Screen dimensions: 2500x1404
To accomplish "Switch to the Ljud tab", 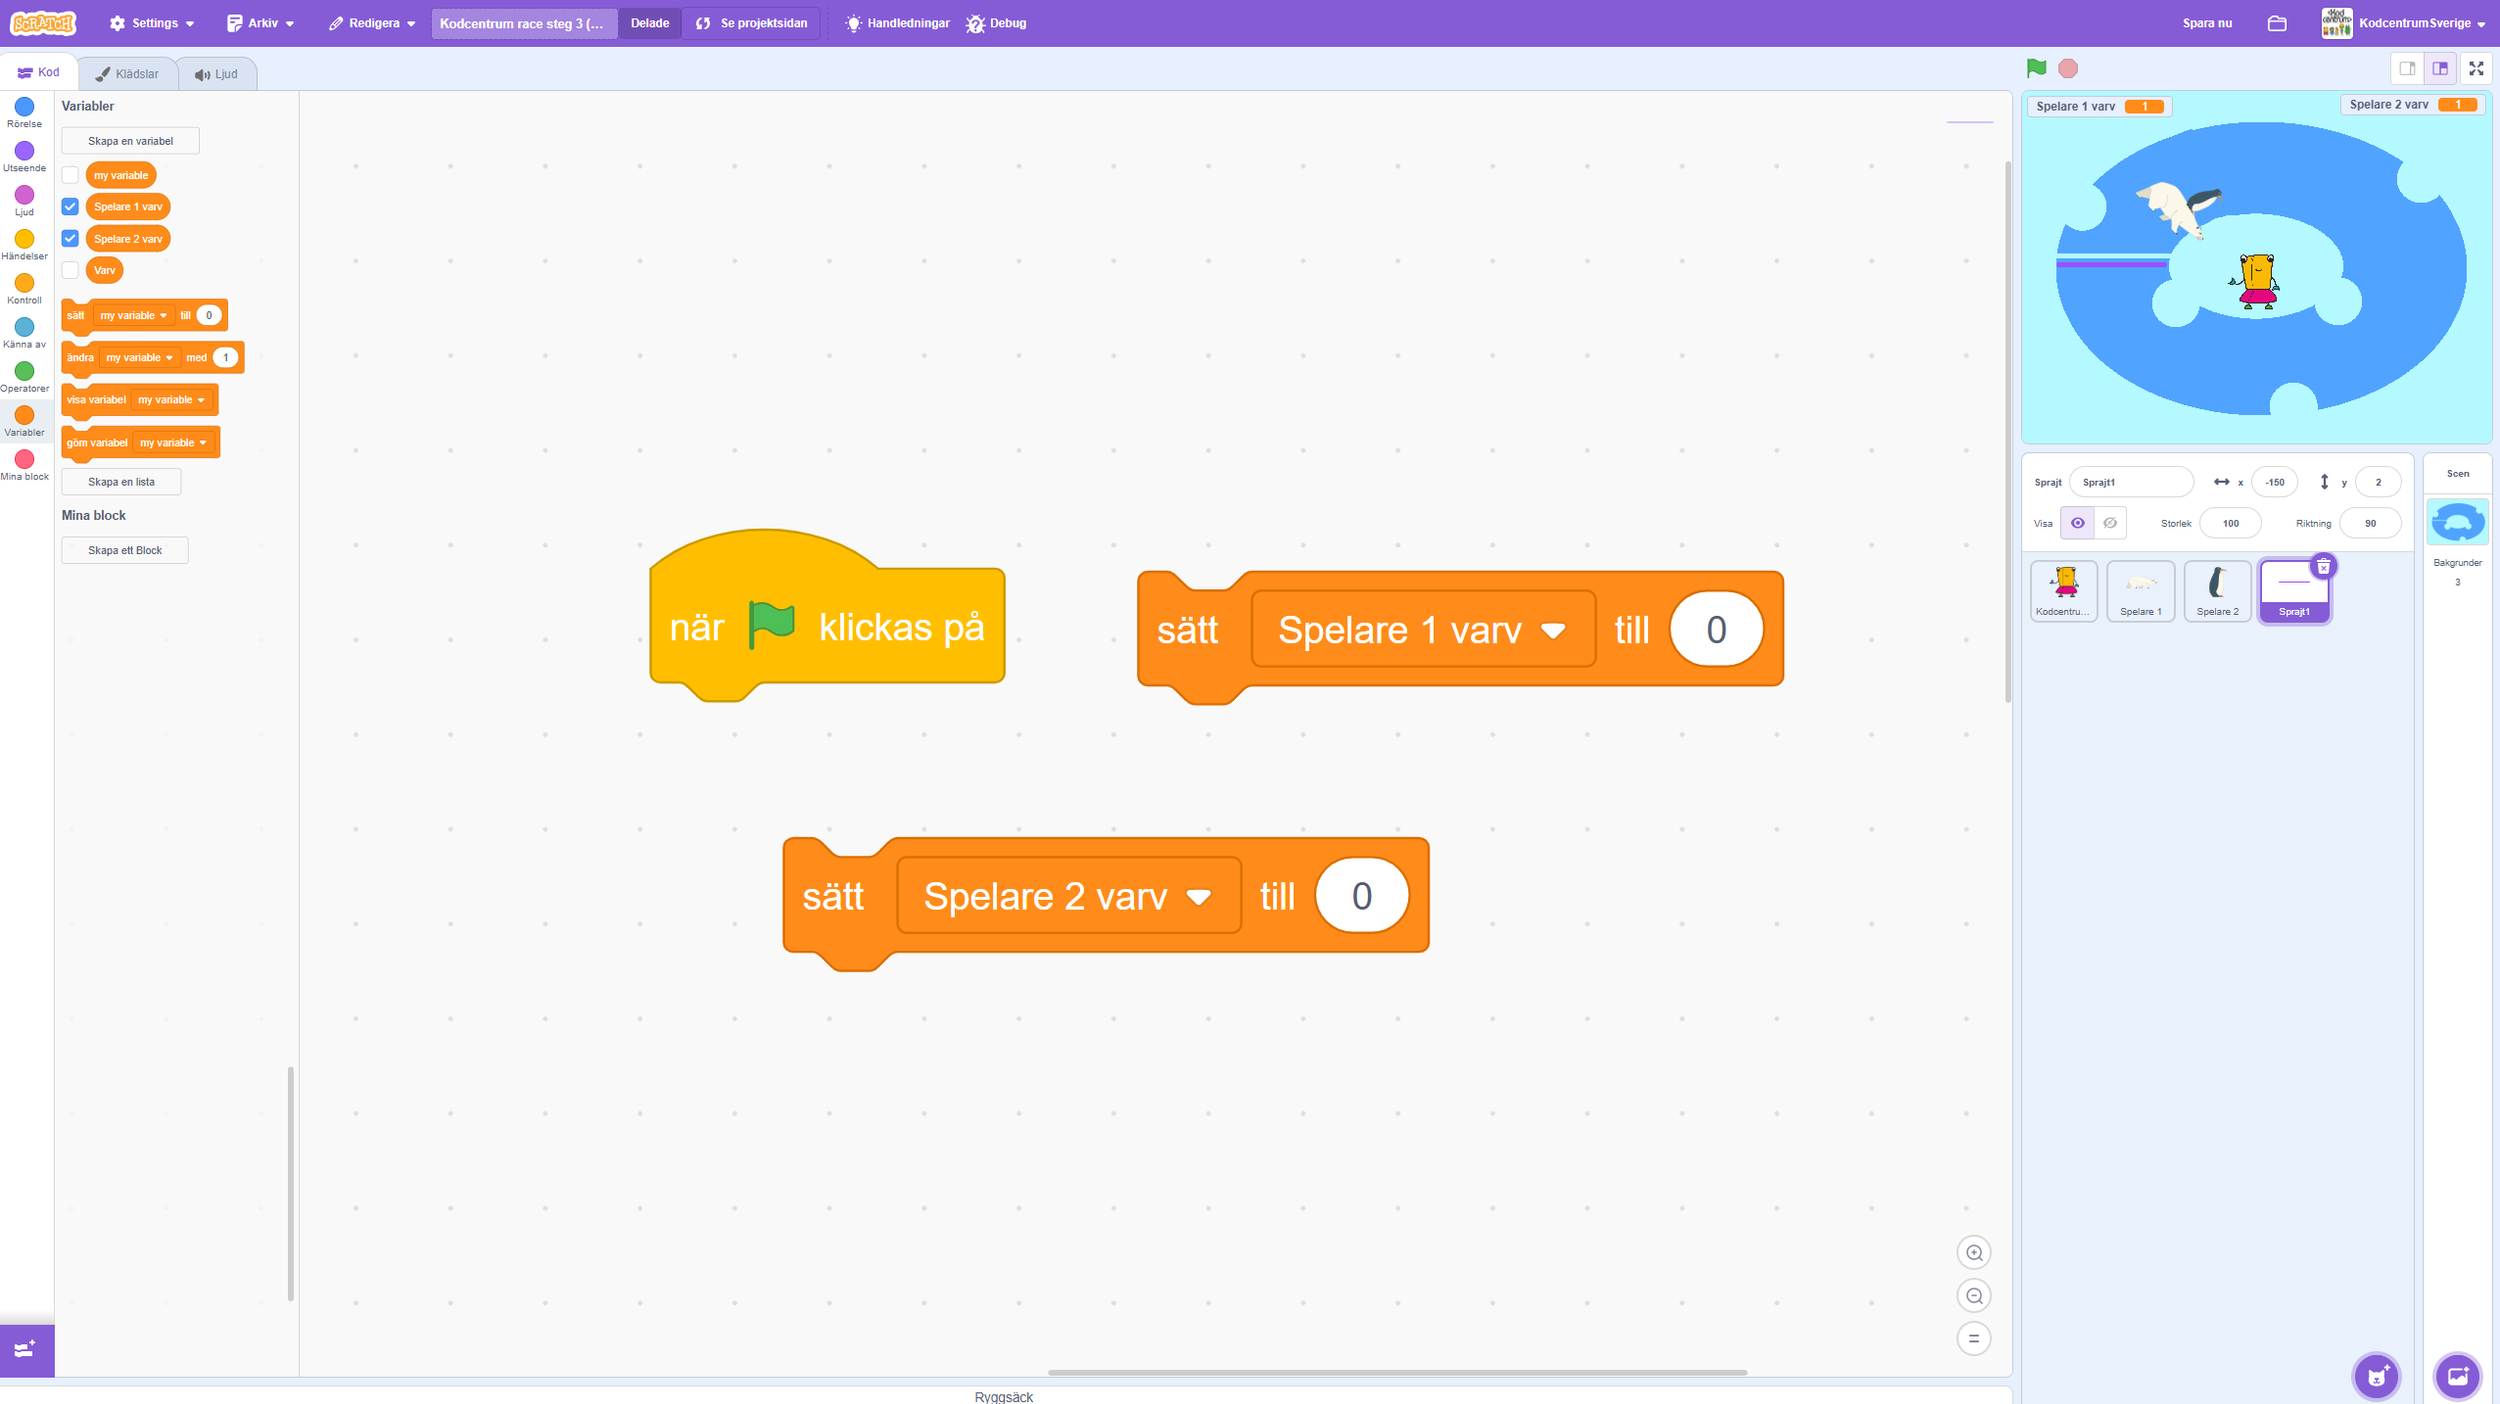I will click(217, 74).
